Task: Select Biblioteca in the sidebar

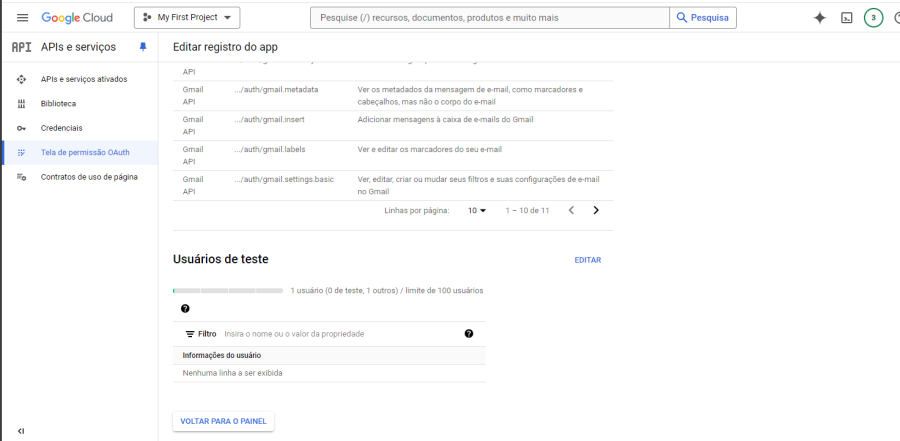Action: click(x=58, y=104)
